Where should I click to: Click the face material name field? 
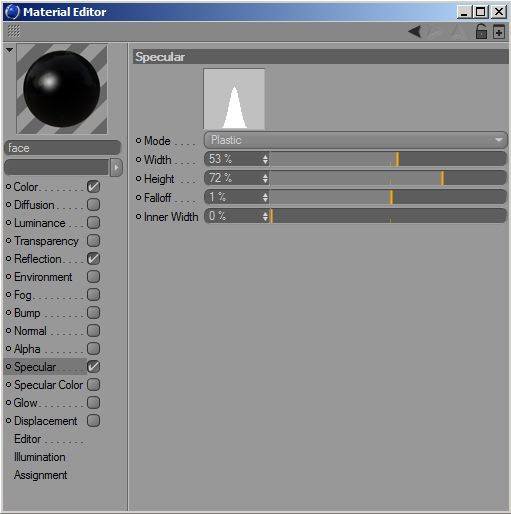pyautogui.click(x=63, y=148)
